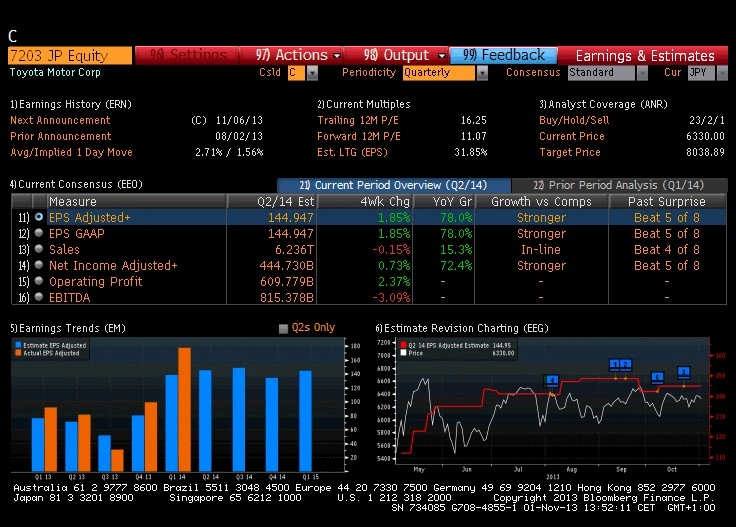Click the 7203 JP Equity ticker field
This screenshot has height=527, width=736.
coord(70,55)
